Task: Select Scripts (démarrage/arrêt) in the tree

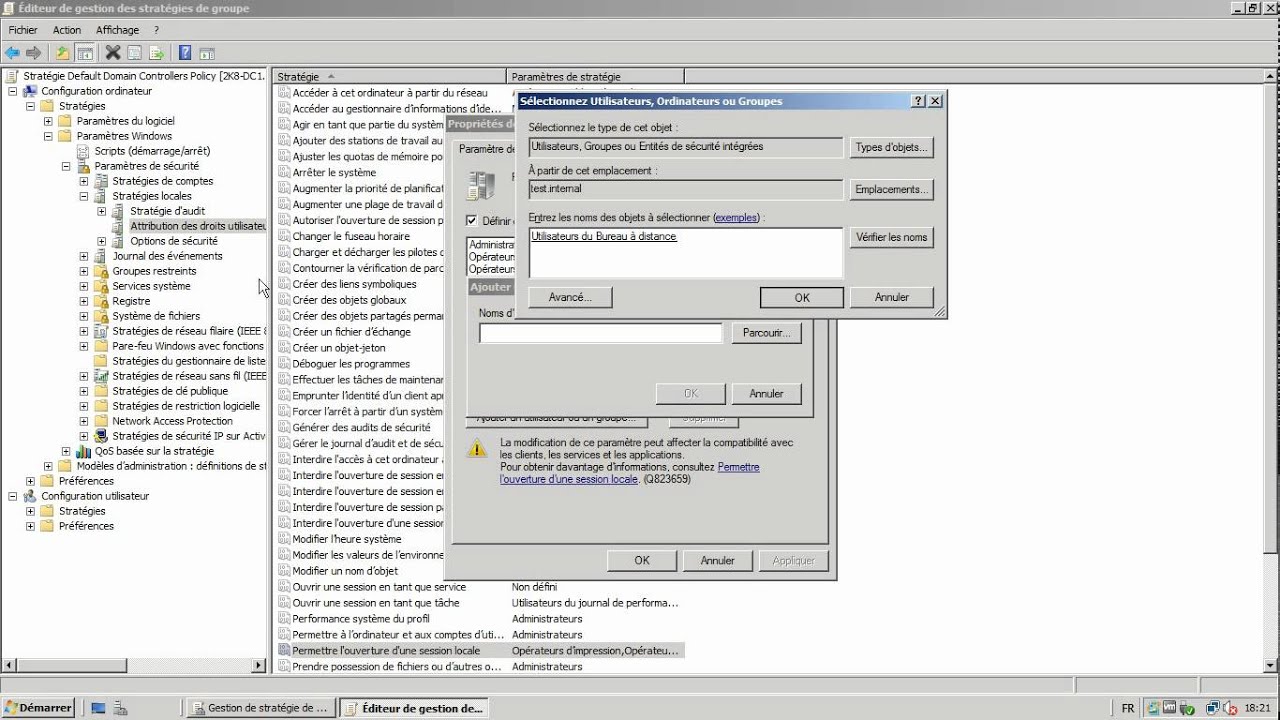Action: click(x=152, y=151)
